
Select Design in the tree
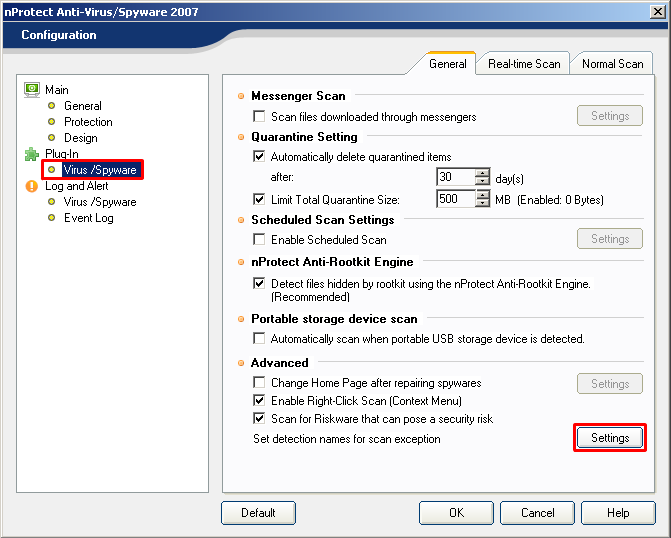81,138
